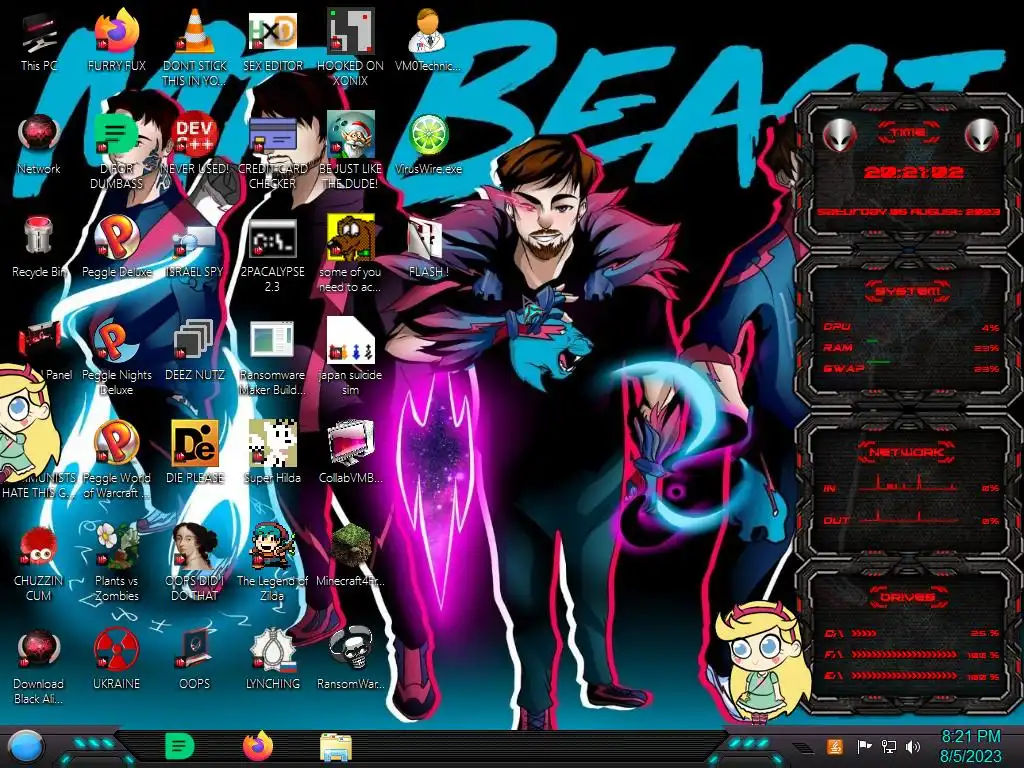This screenshot has width=1024, height=768.
Task: Click the DRIVES widget header
Action: click(x=906, y=597)
